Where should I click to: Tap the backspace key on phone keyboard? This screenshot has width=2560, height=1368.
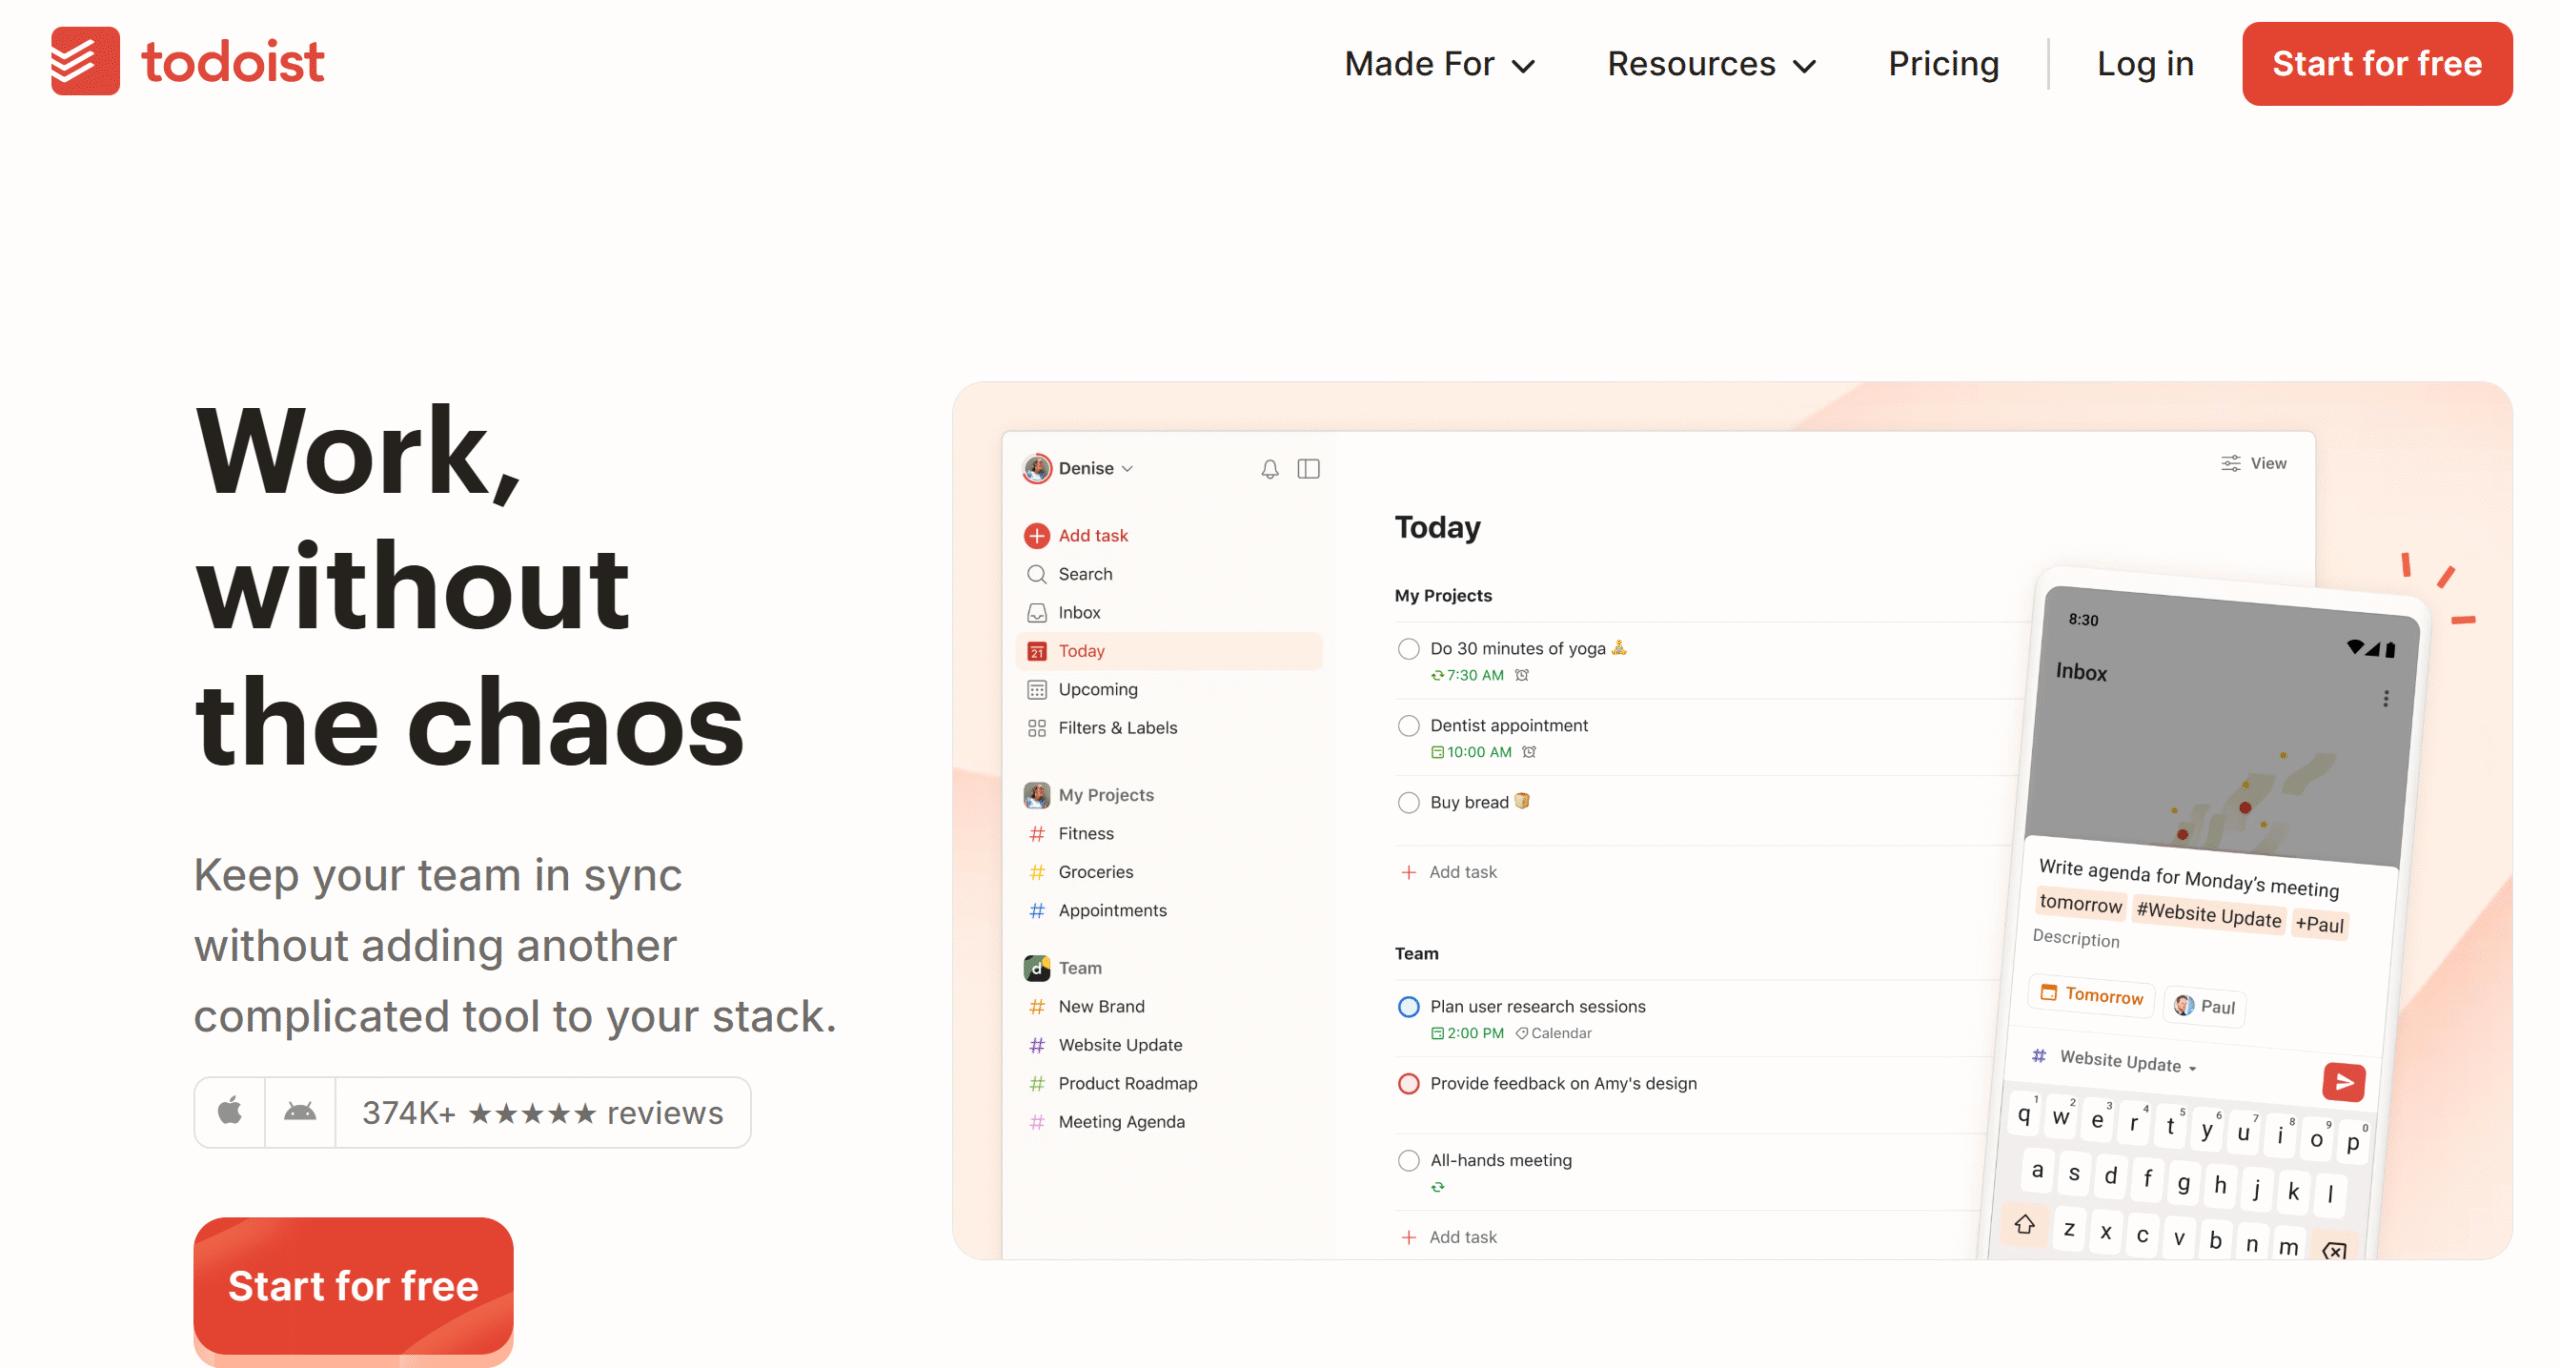pos(2333,1250)
